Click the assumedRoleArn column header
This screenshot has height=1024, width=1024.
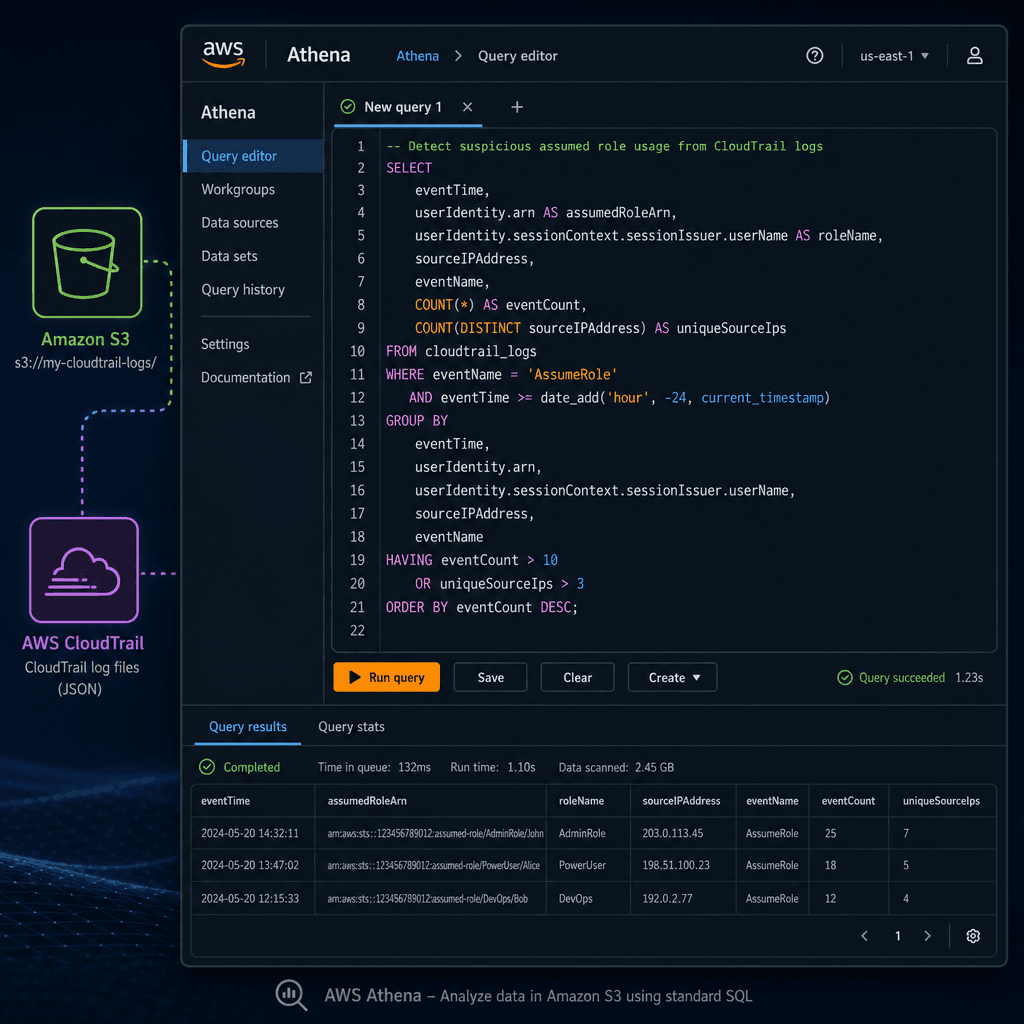click(367, 801)
